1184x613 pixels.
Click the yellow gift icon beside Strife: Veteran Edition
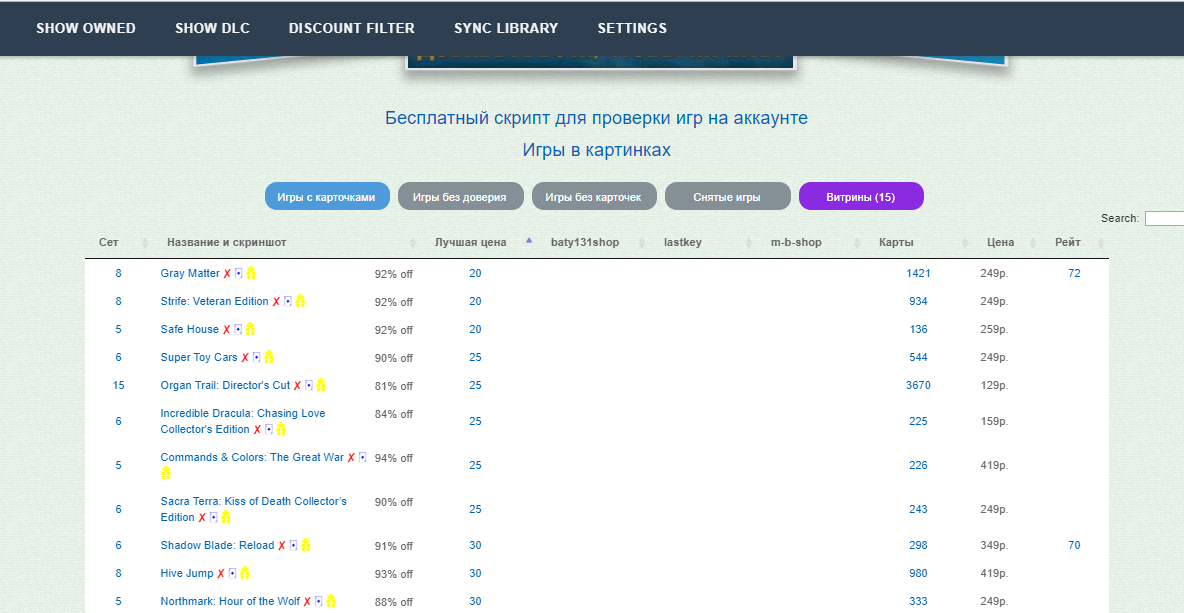click(x=300, y=301)
